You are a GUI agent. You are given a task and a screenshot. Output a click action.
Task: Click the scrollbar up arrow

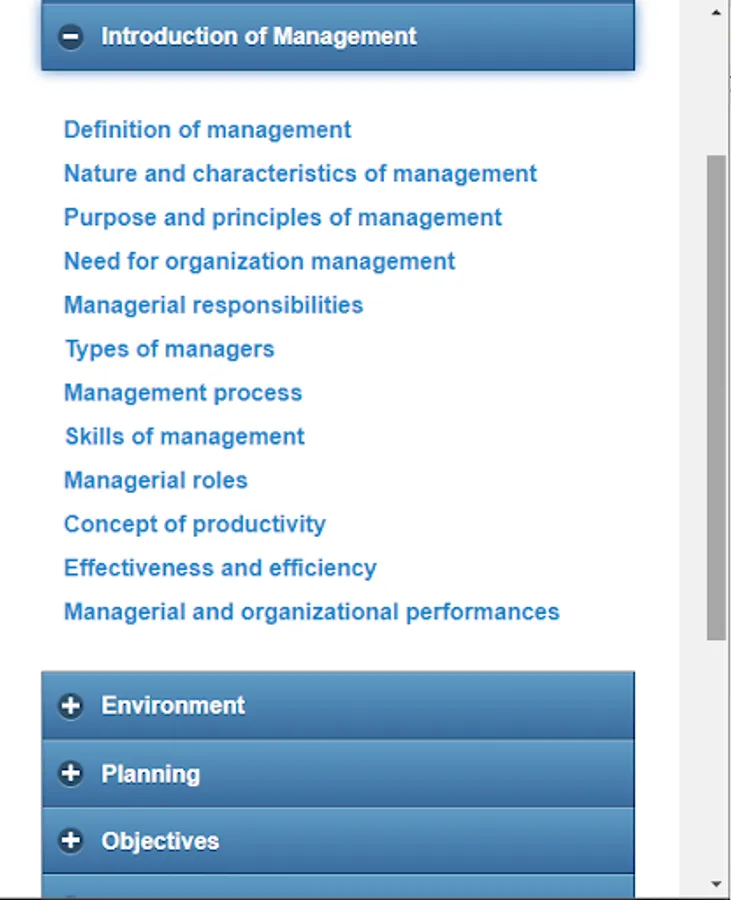(716, 13)
